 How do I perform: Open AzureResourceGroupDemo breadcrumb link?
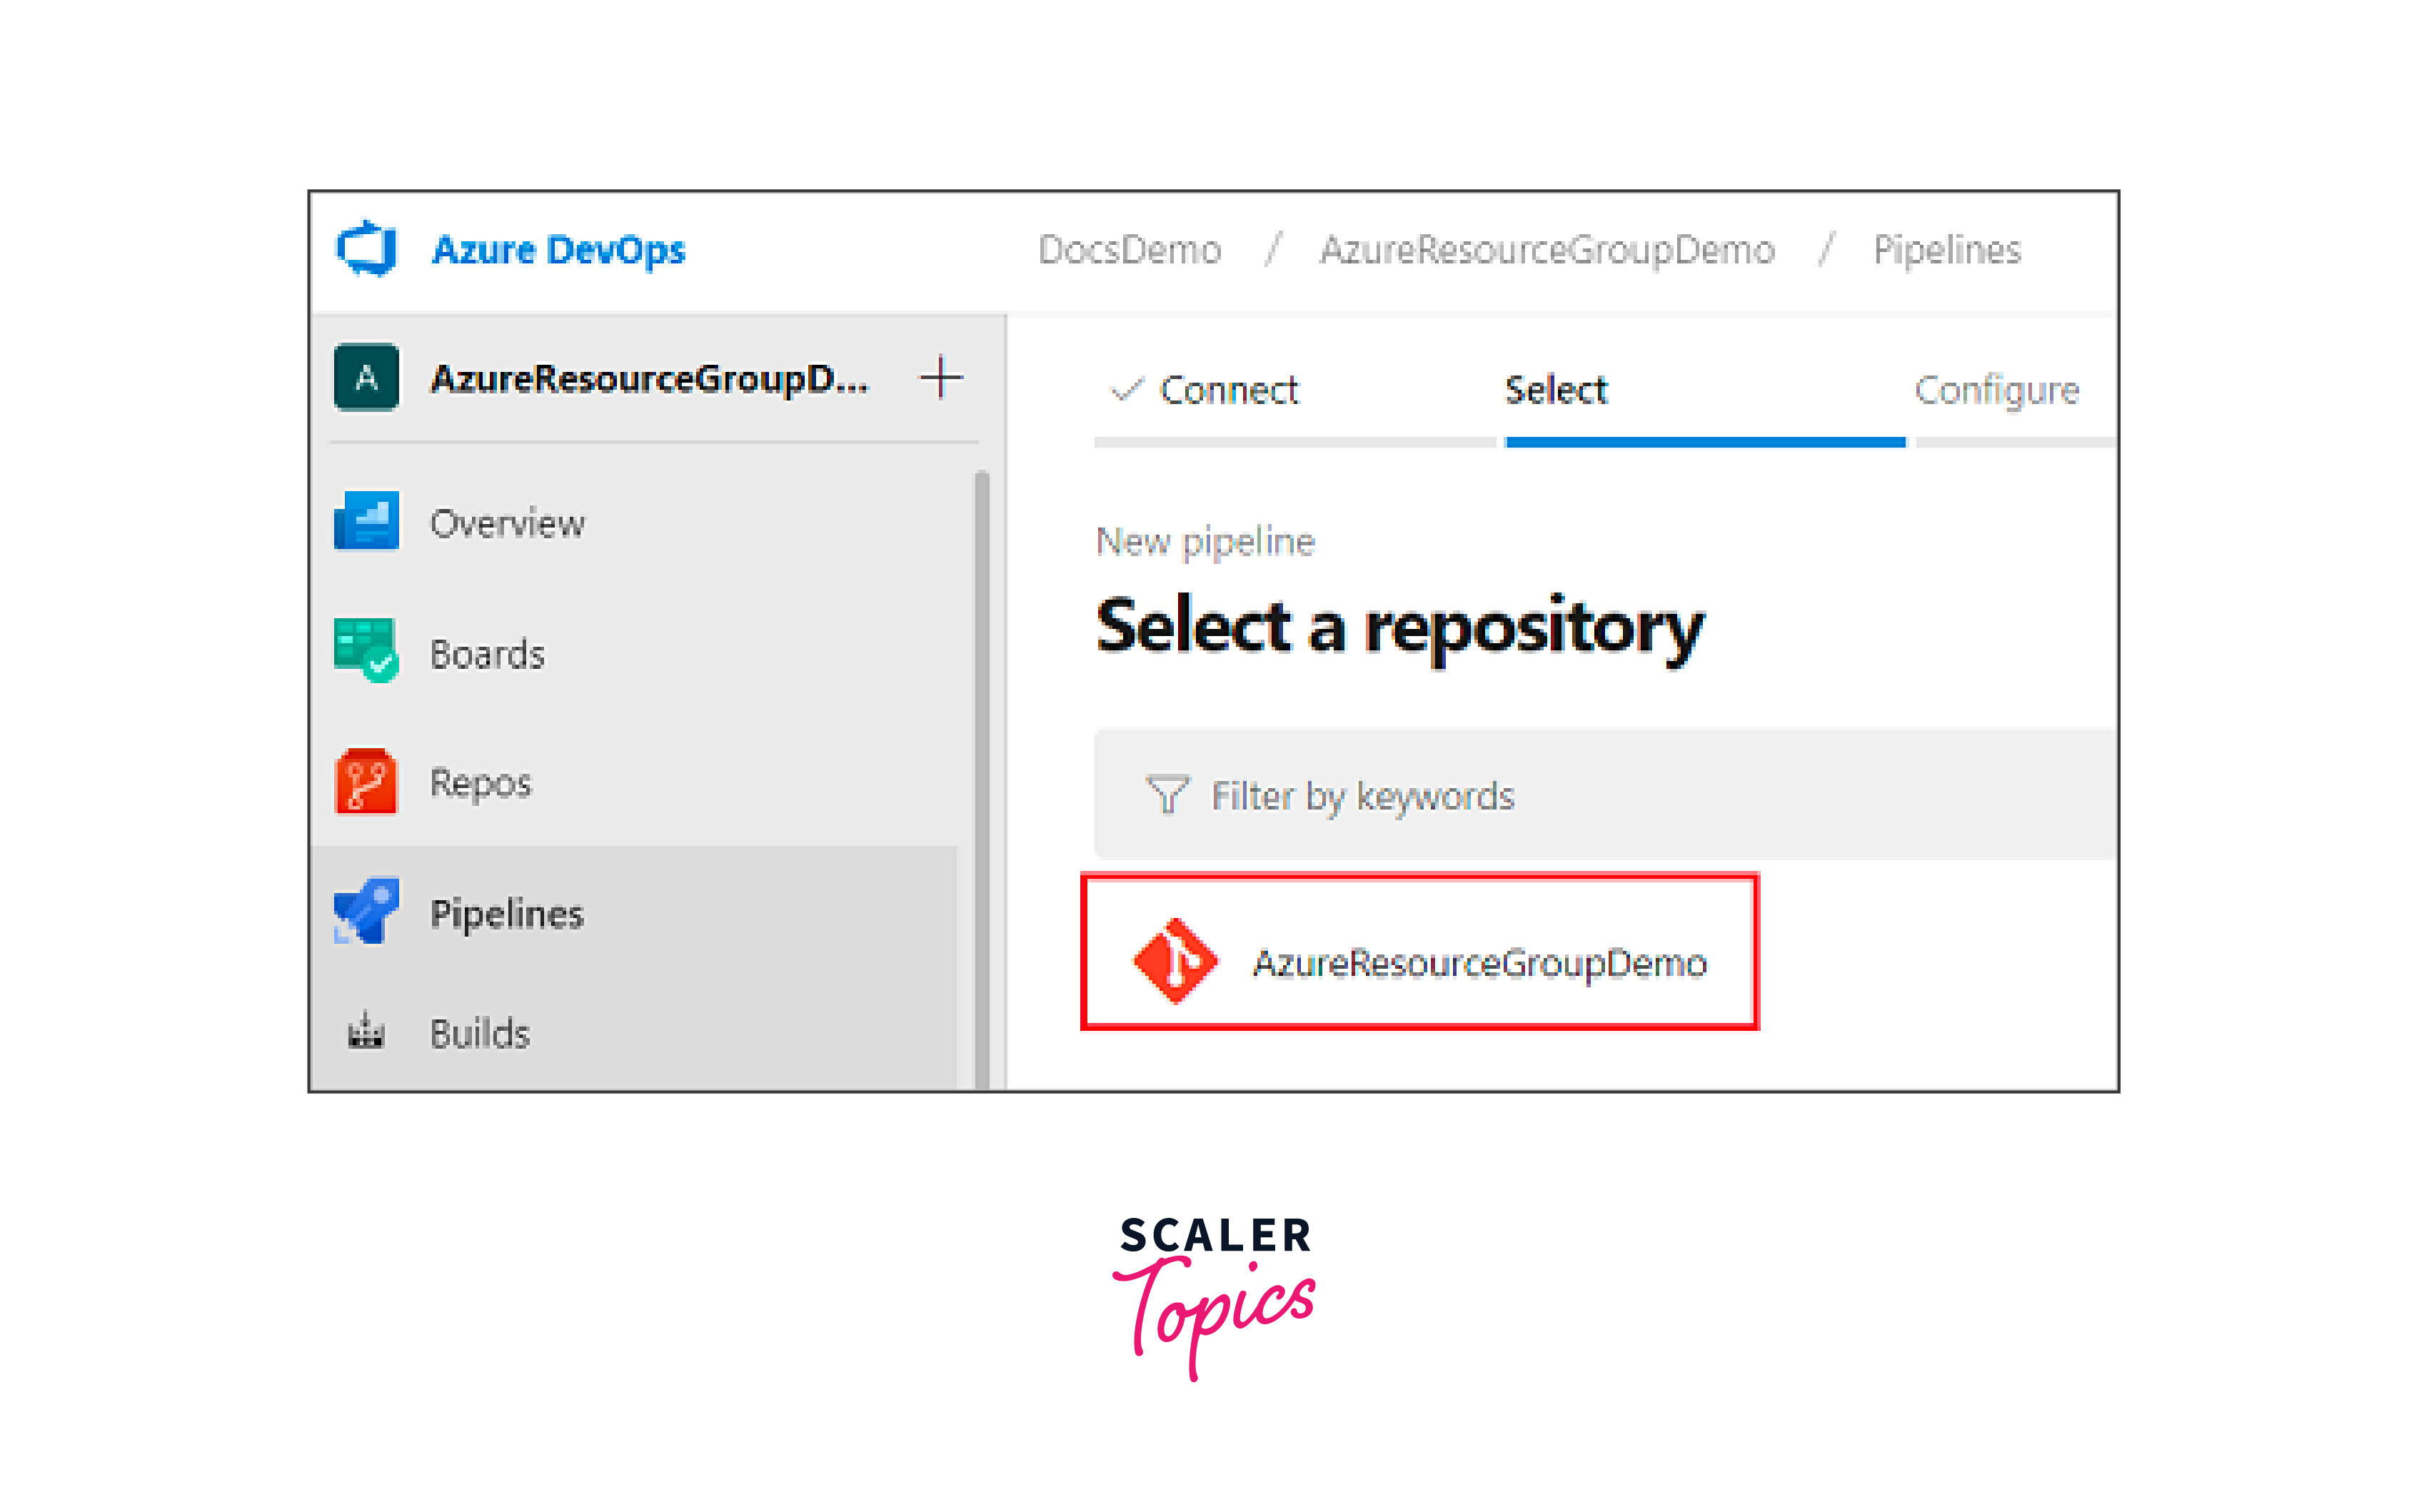point(1547,250)
